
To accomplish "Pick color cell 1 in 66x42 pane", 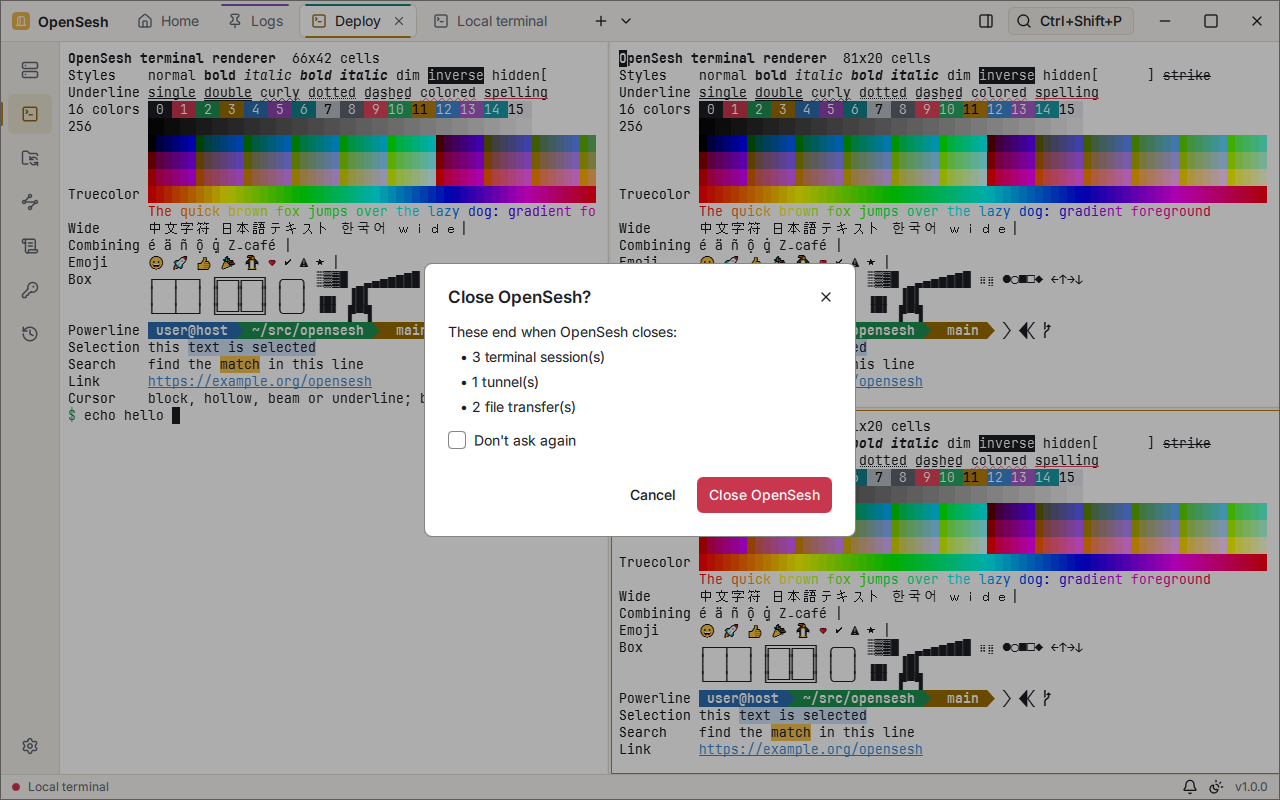I will (x=184, y=109).
